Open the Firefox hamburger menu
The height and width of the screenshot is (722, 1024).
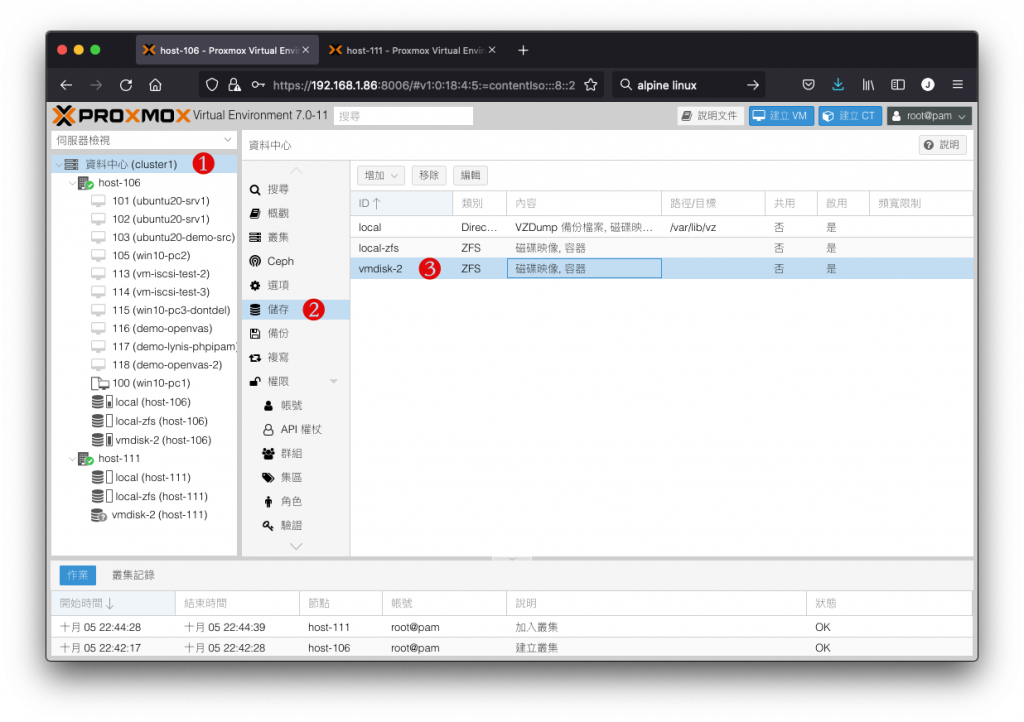957,85
